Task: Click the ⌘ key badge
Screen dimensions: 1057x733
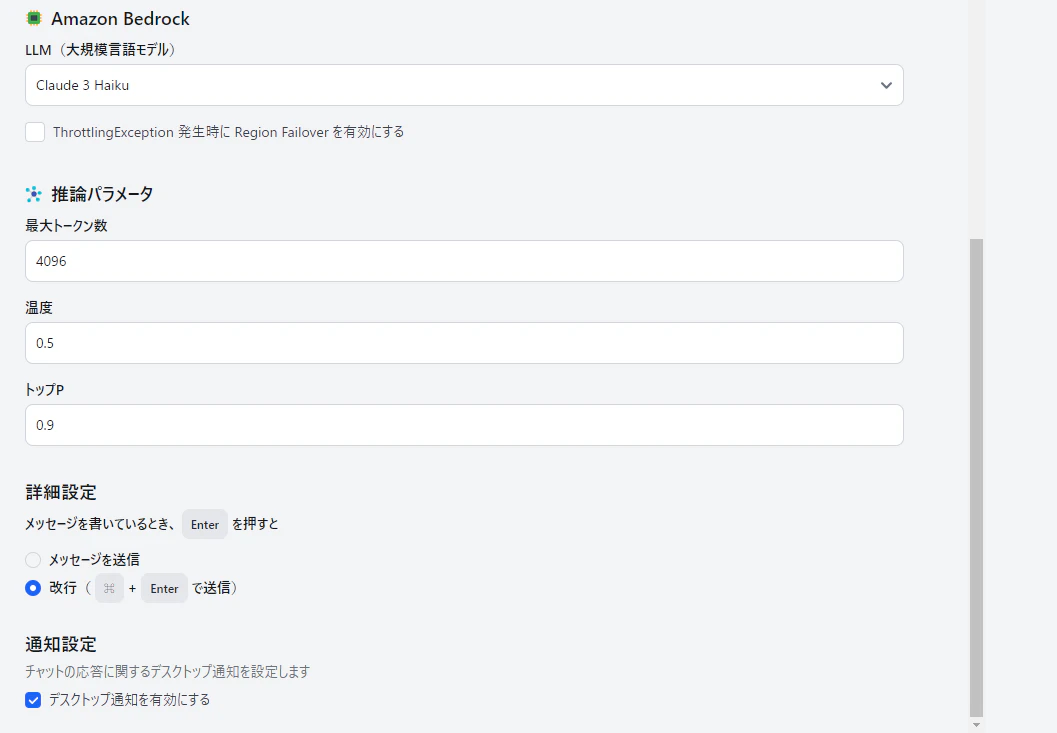Action: [109, 589]
